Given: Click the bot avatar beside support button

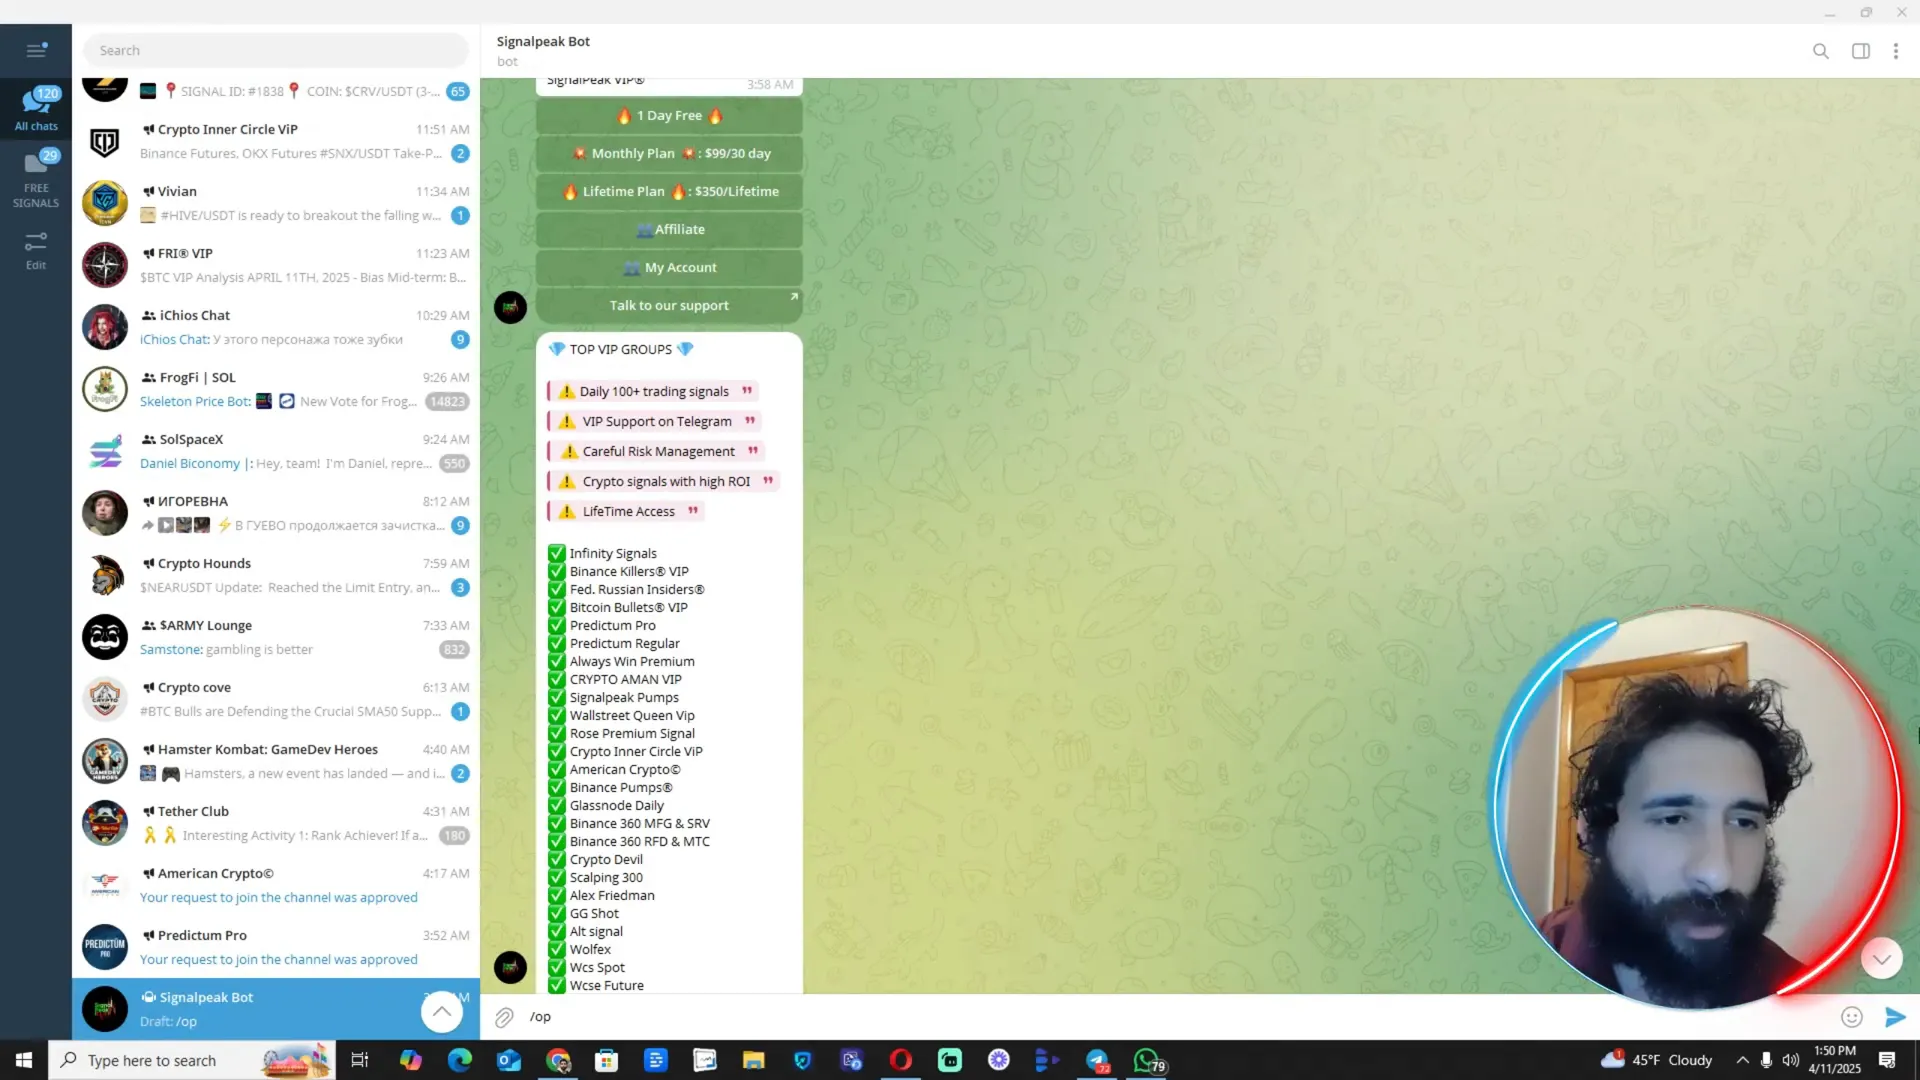Looking at the screenshot, I should (x=510, y=307).
